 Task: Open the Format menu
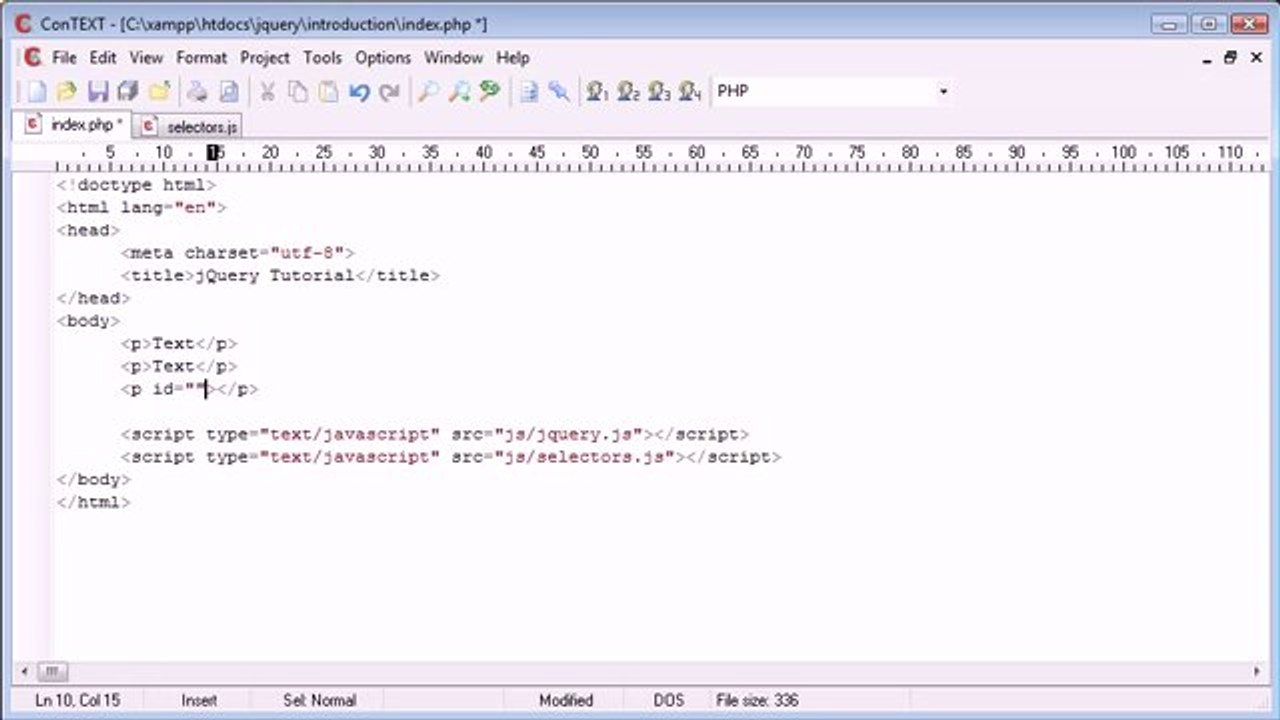tap(202, 58)
